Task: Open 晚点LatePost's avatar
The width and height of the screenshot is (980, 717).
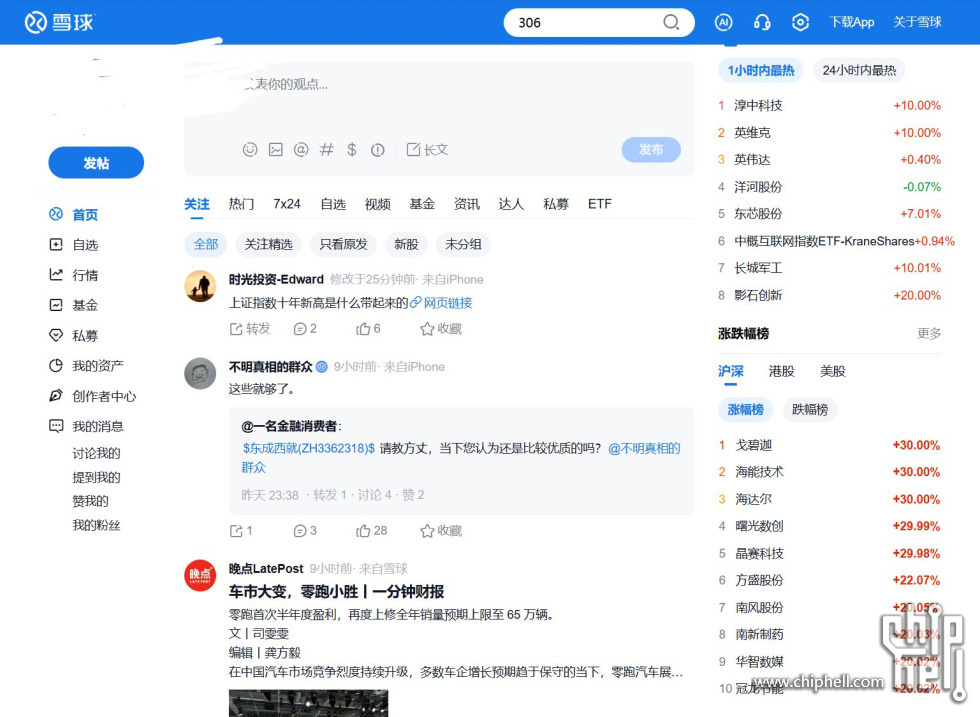Action: coord(200,576)
